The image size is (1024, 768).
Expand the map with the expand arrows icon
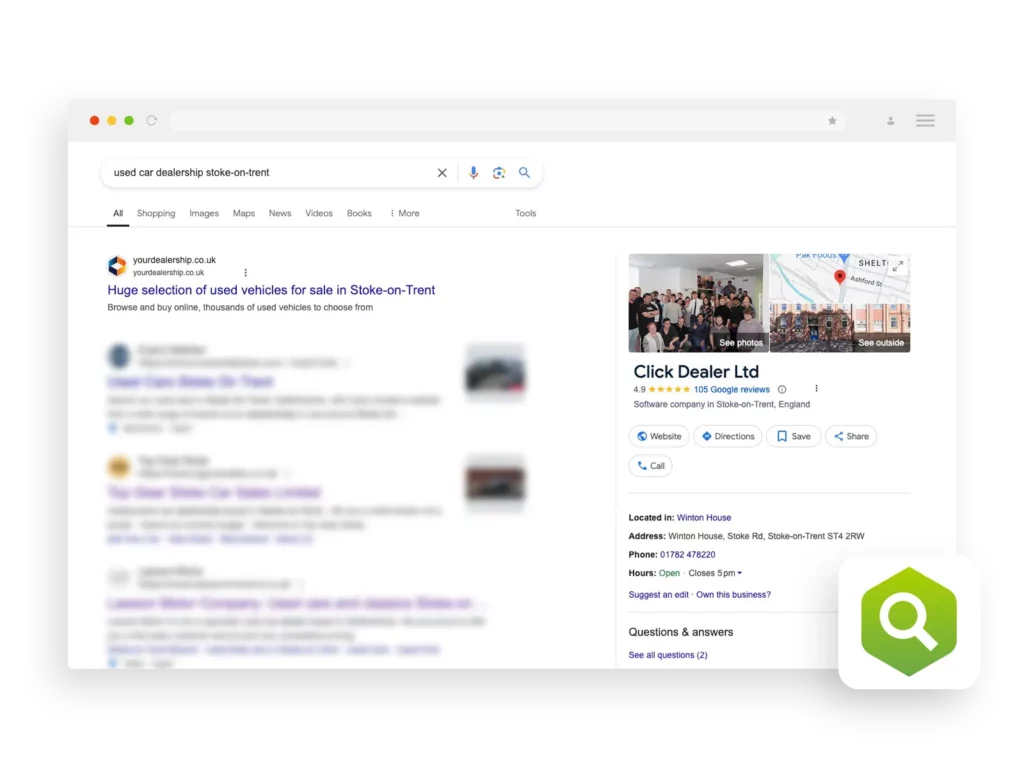pos(898,266)
